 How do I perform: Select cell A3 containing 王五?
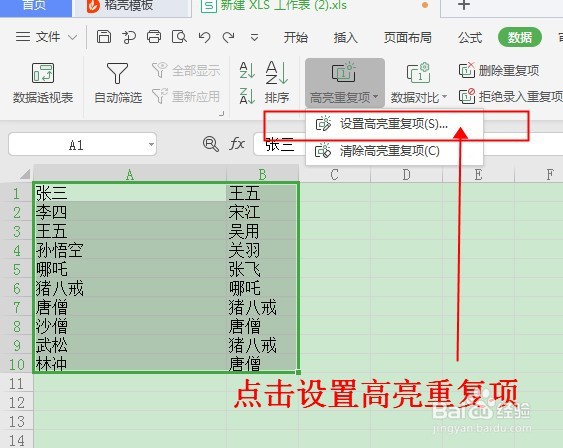point(130,231)
